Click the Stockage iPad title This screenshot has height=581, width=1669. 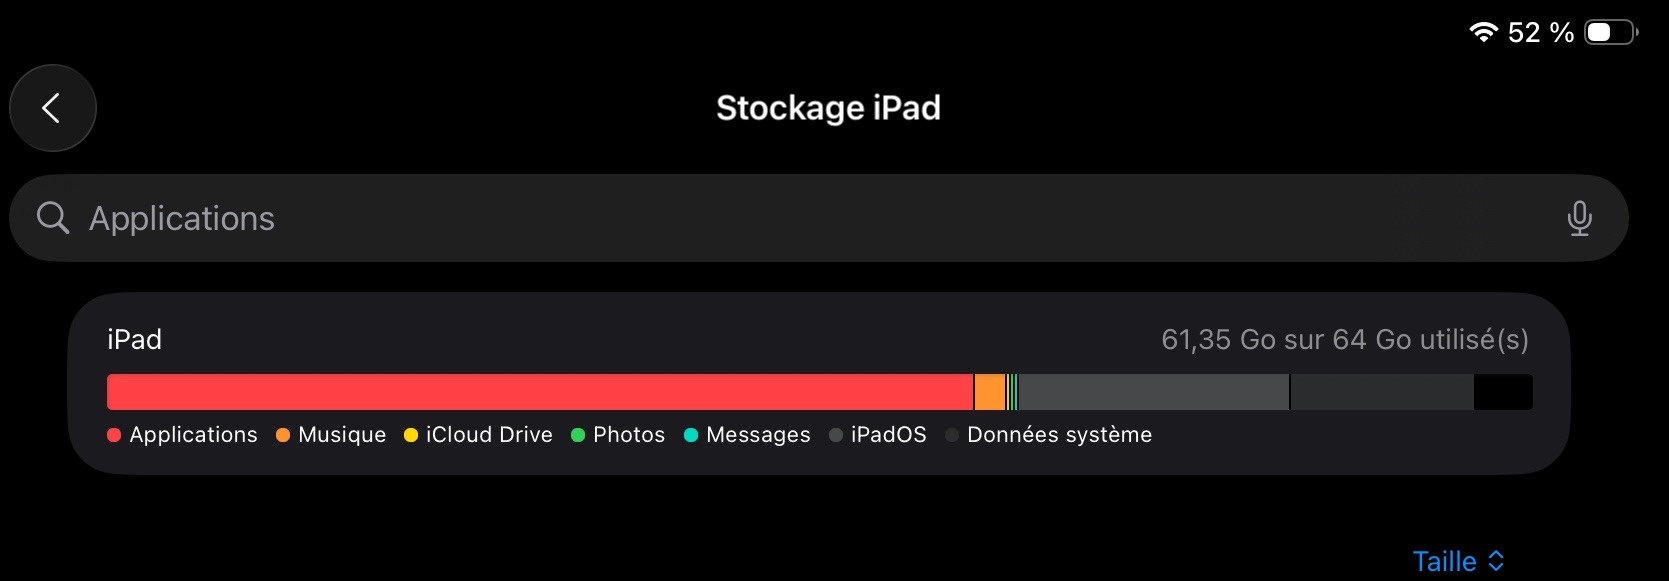coord(828,108)
